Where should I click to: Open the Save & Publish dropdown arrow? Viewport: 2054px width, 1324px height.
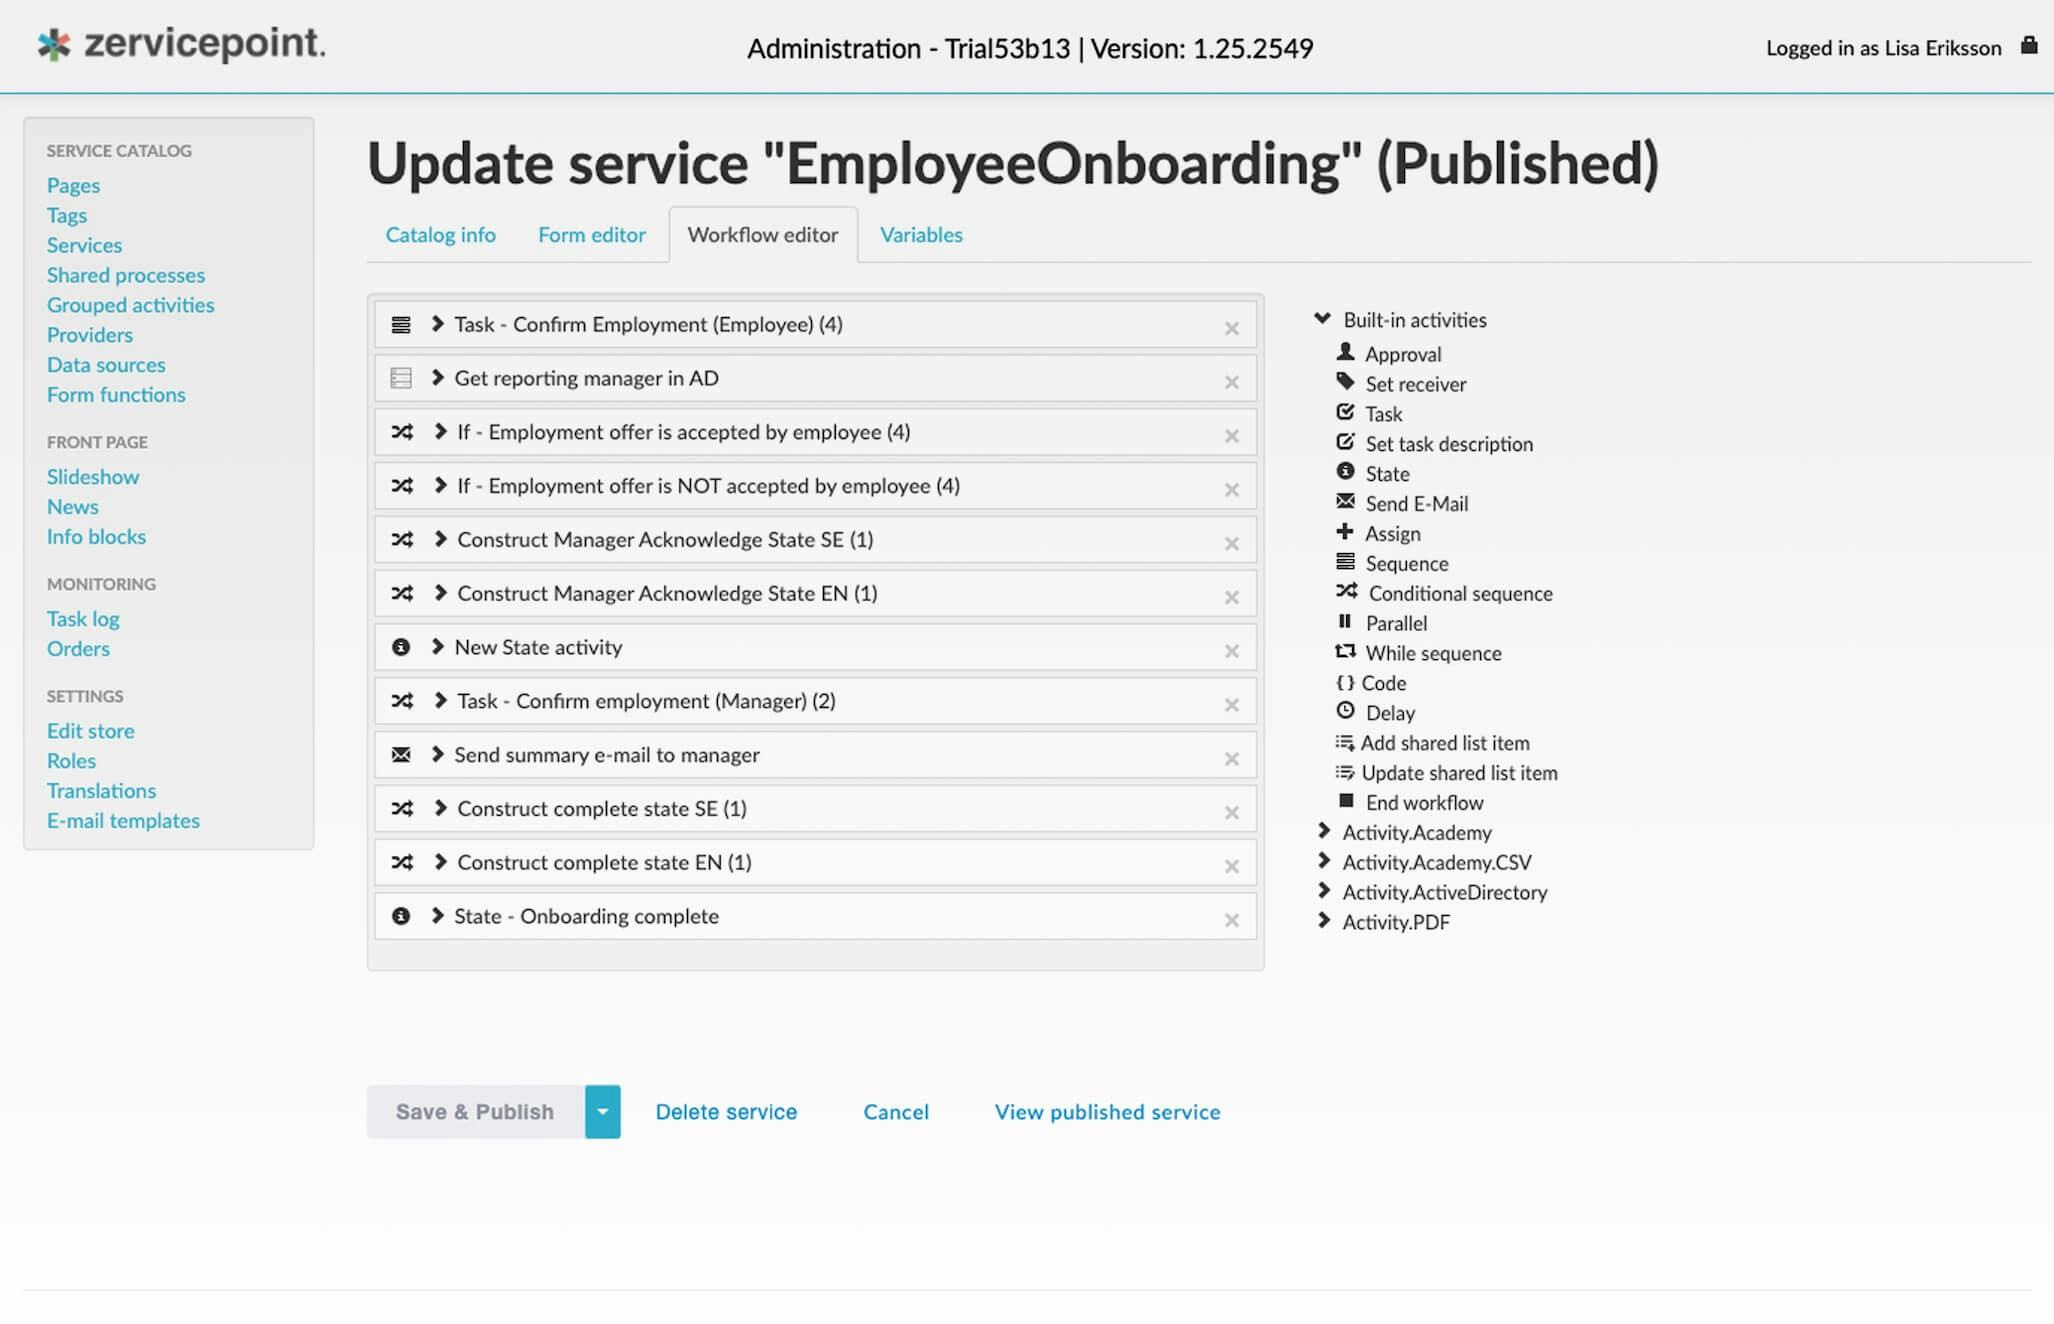tap(602, 1112)
